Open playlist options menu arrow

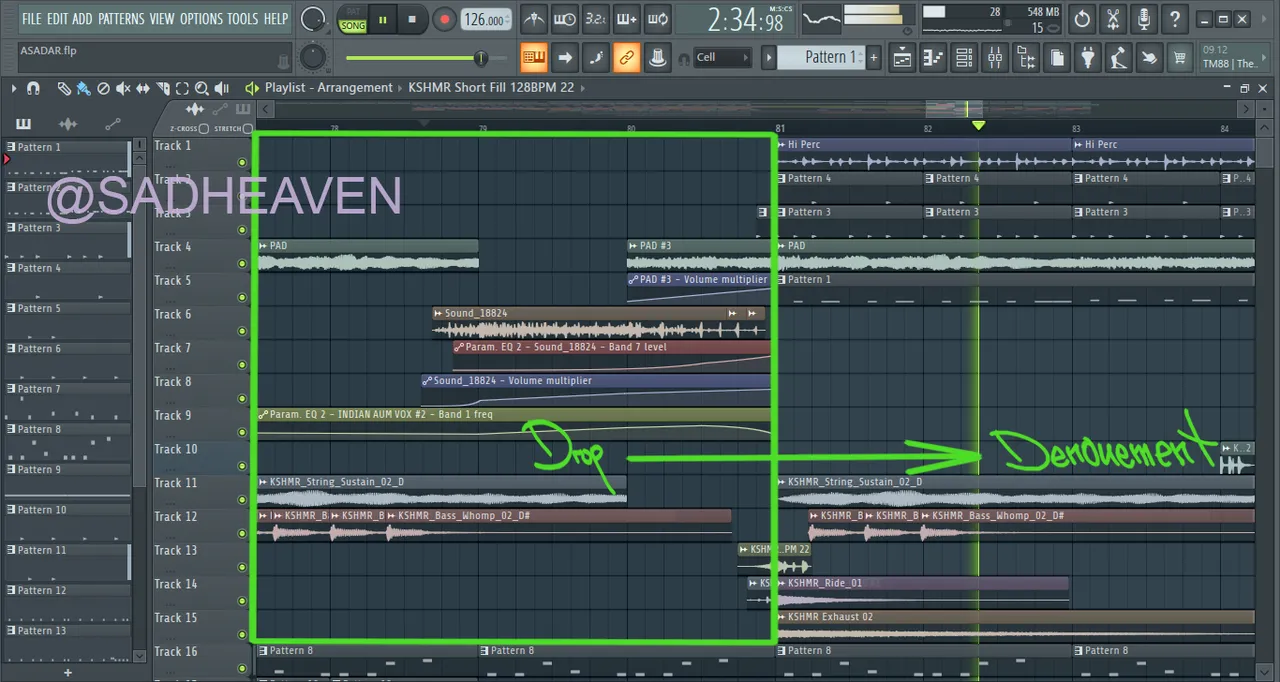point(14,88)
